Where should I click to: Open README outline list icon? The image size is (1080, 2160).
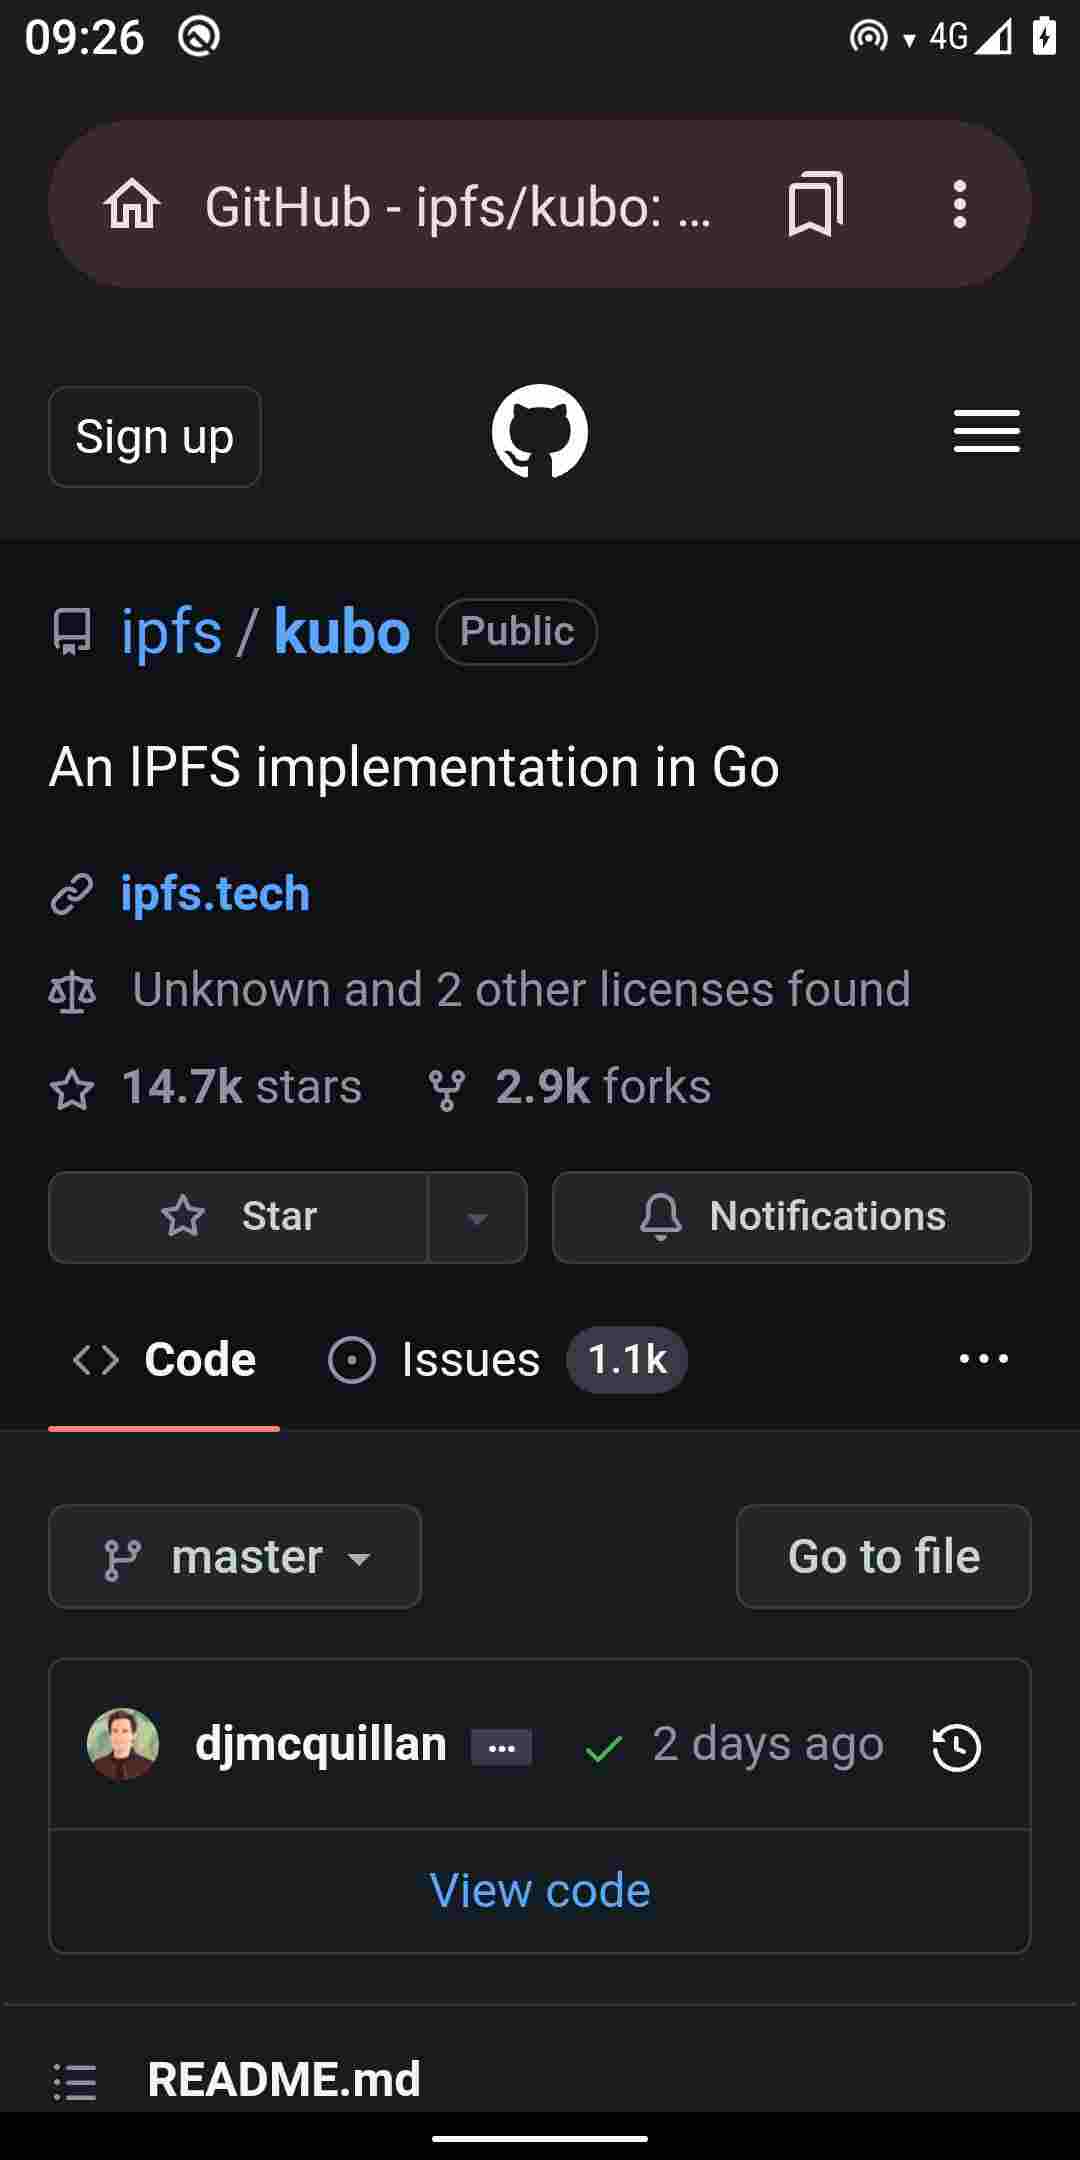tap(75, 2081)
